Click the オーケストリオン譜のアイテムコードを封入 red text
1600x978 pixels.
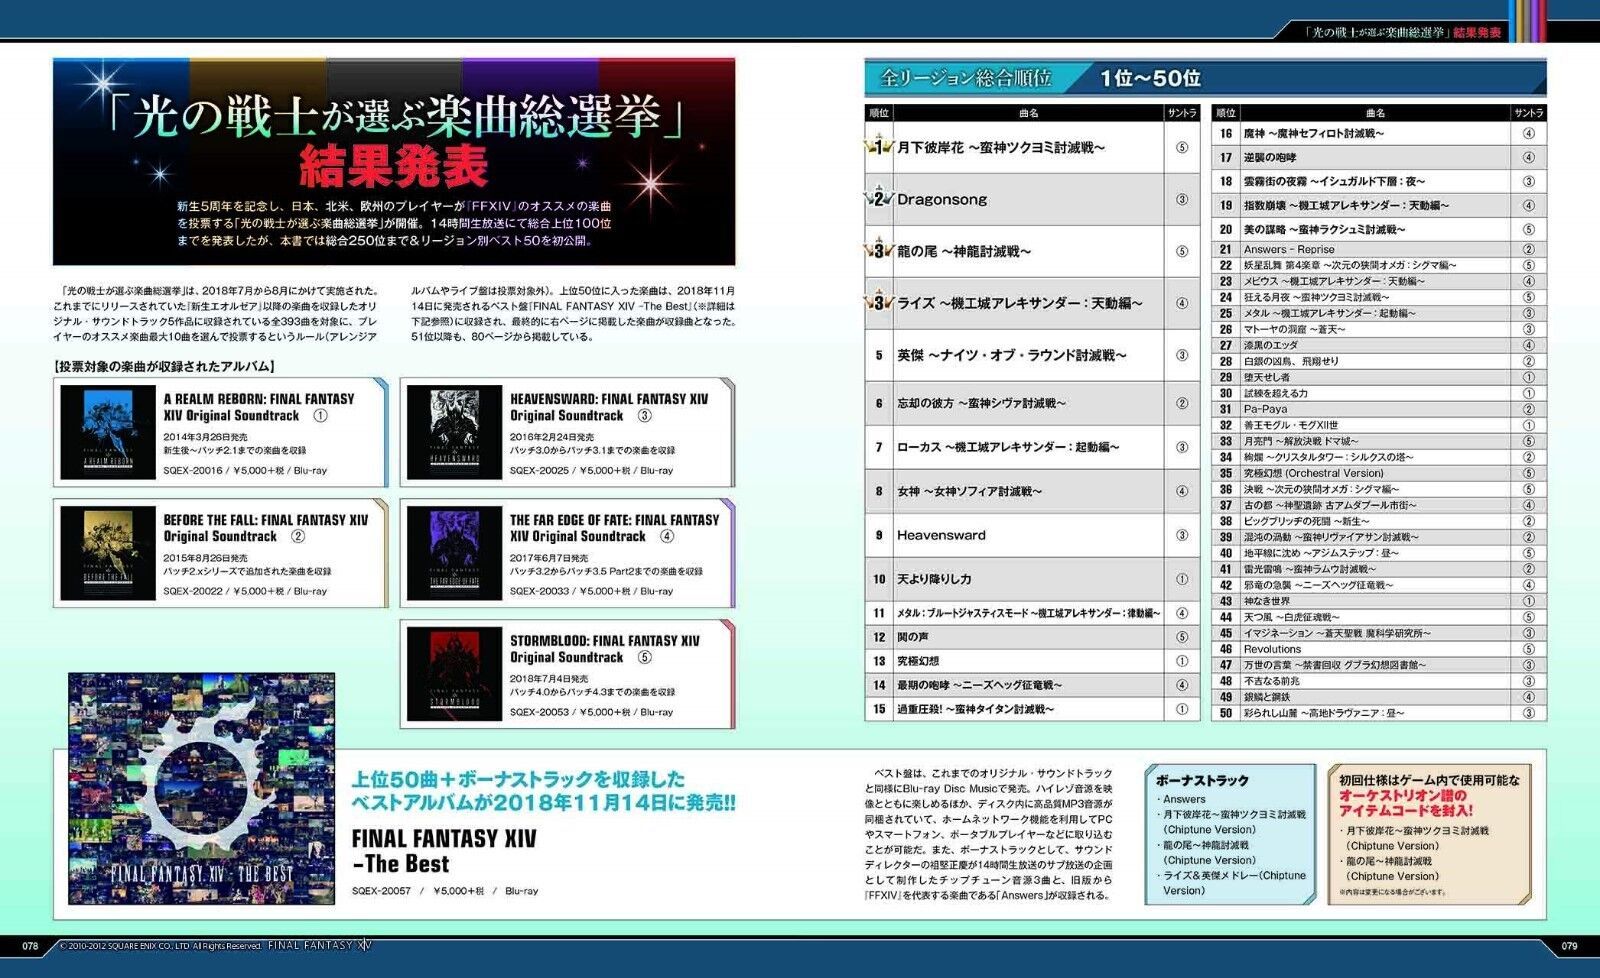pyautogui.click(x=1405, y=803)
